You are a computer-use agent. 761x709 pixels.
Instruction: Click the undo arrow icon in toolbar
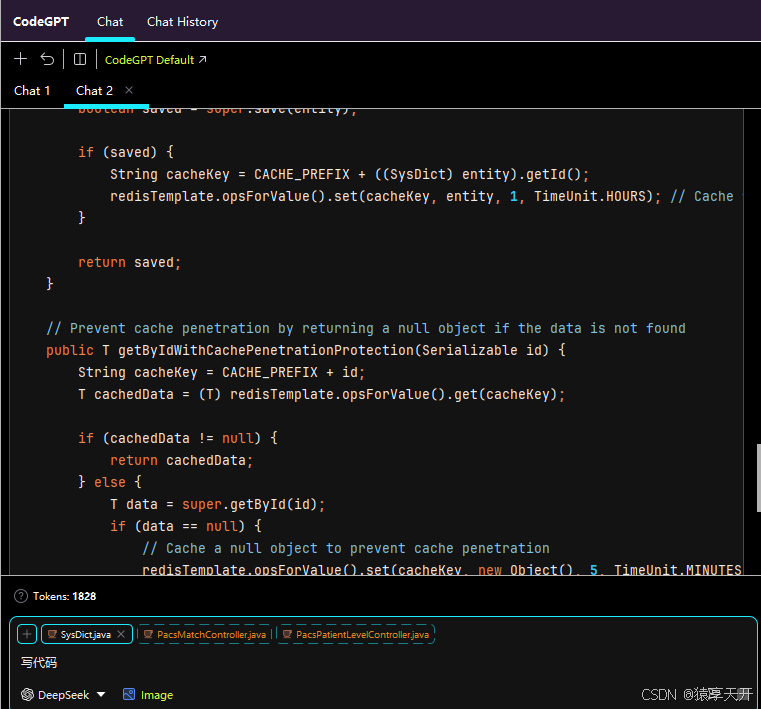[47, 59]
